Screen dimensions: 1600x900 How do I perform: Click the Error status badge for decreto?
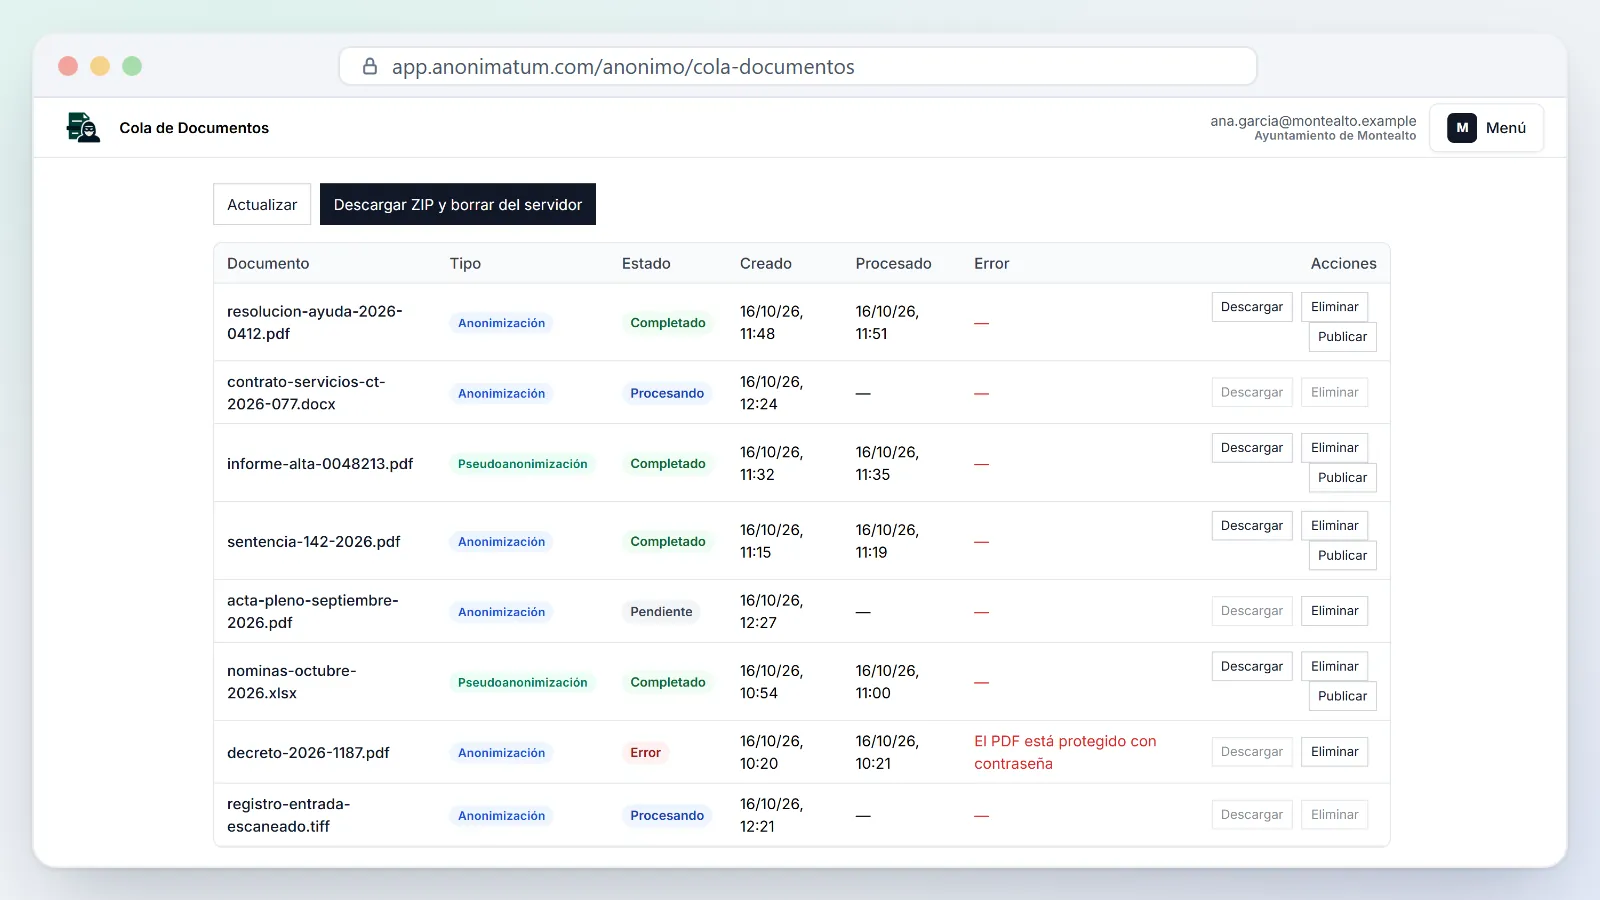click(x=645, y=753)
